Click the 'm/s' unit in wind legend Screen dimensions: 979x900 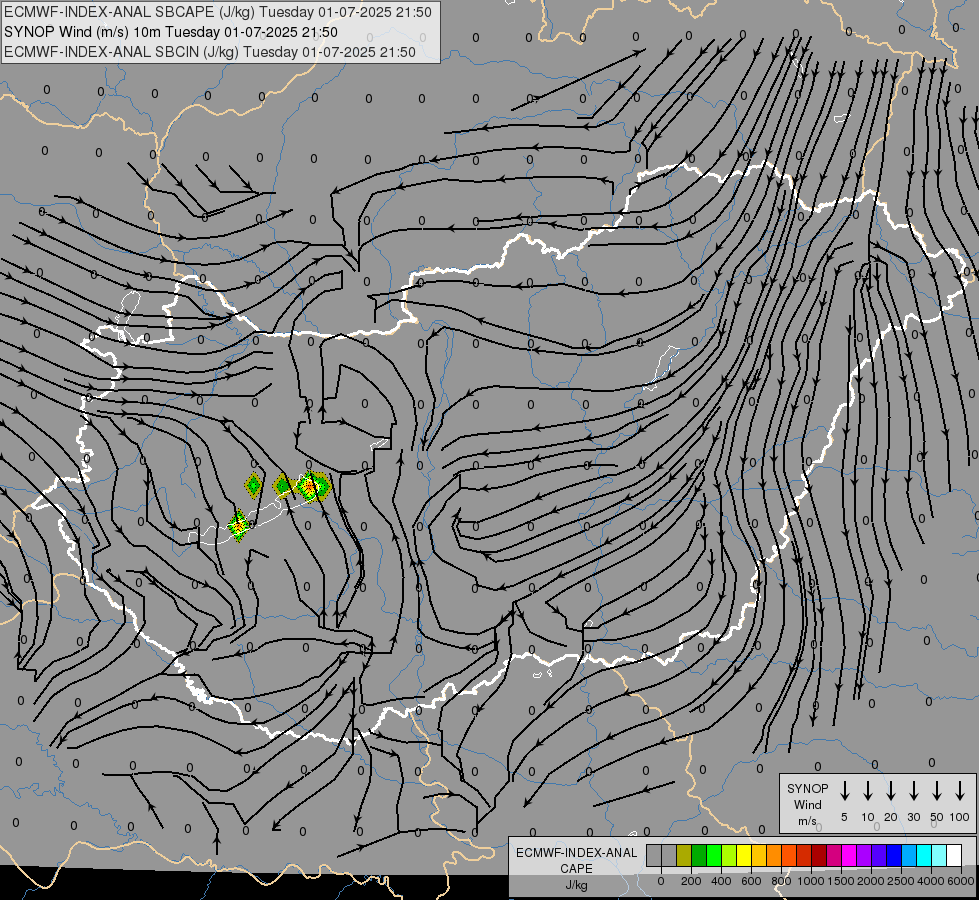[807, 821]
